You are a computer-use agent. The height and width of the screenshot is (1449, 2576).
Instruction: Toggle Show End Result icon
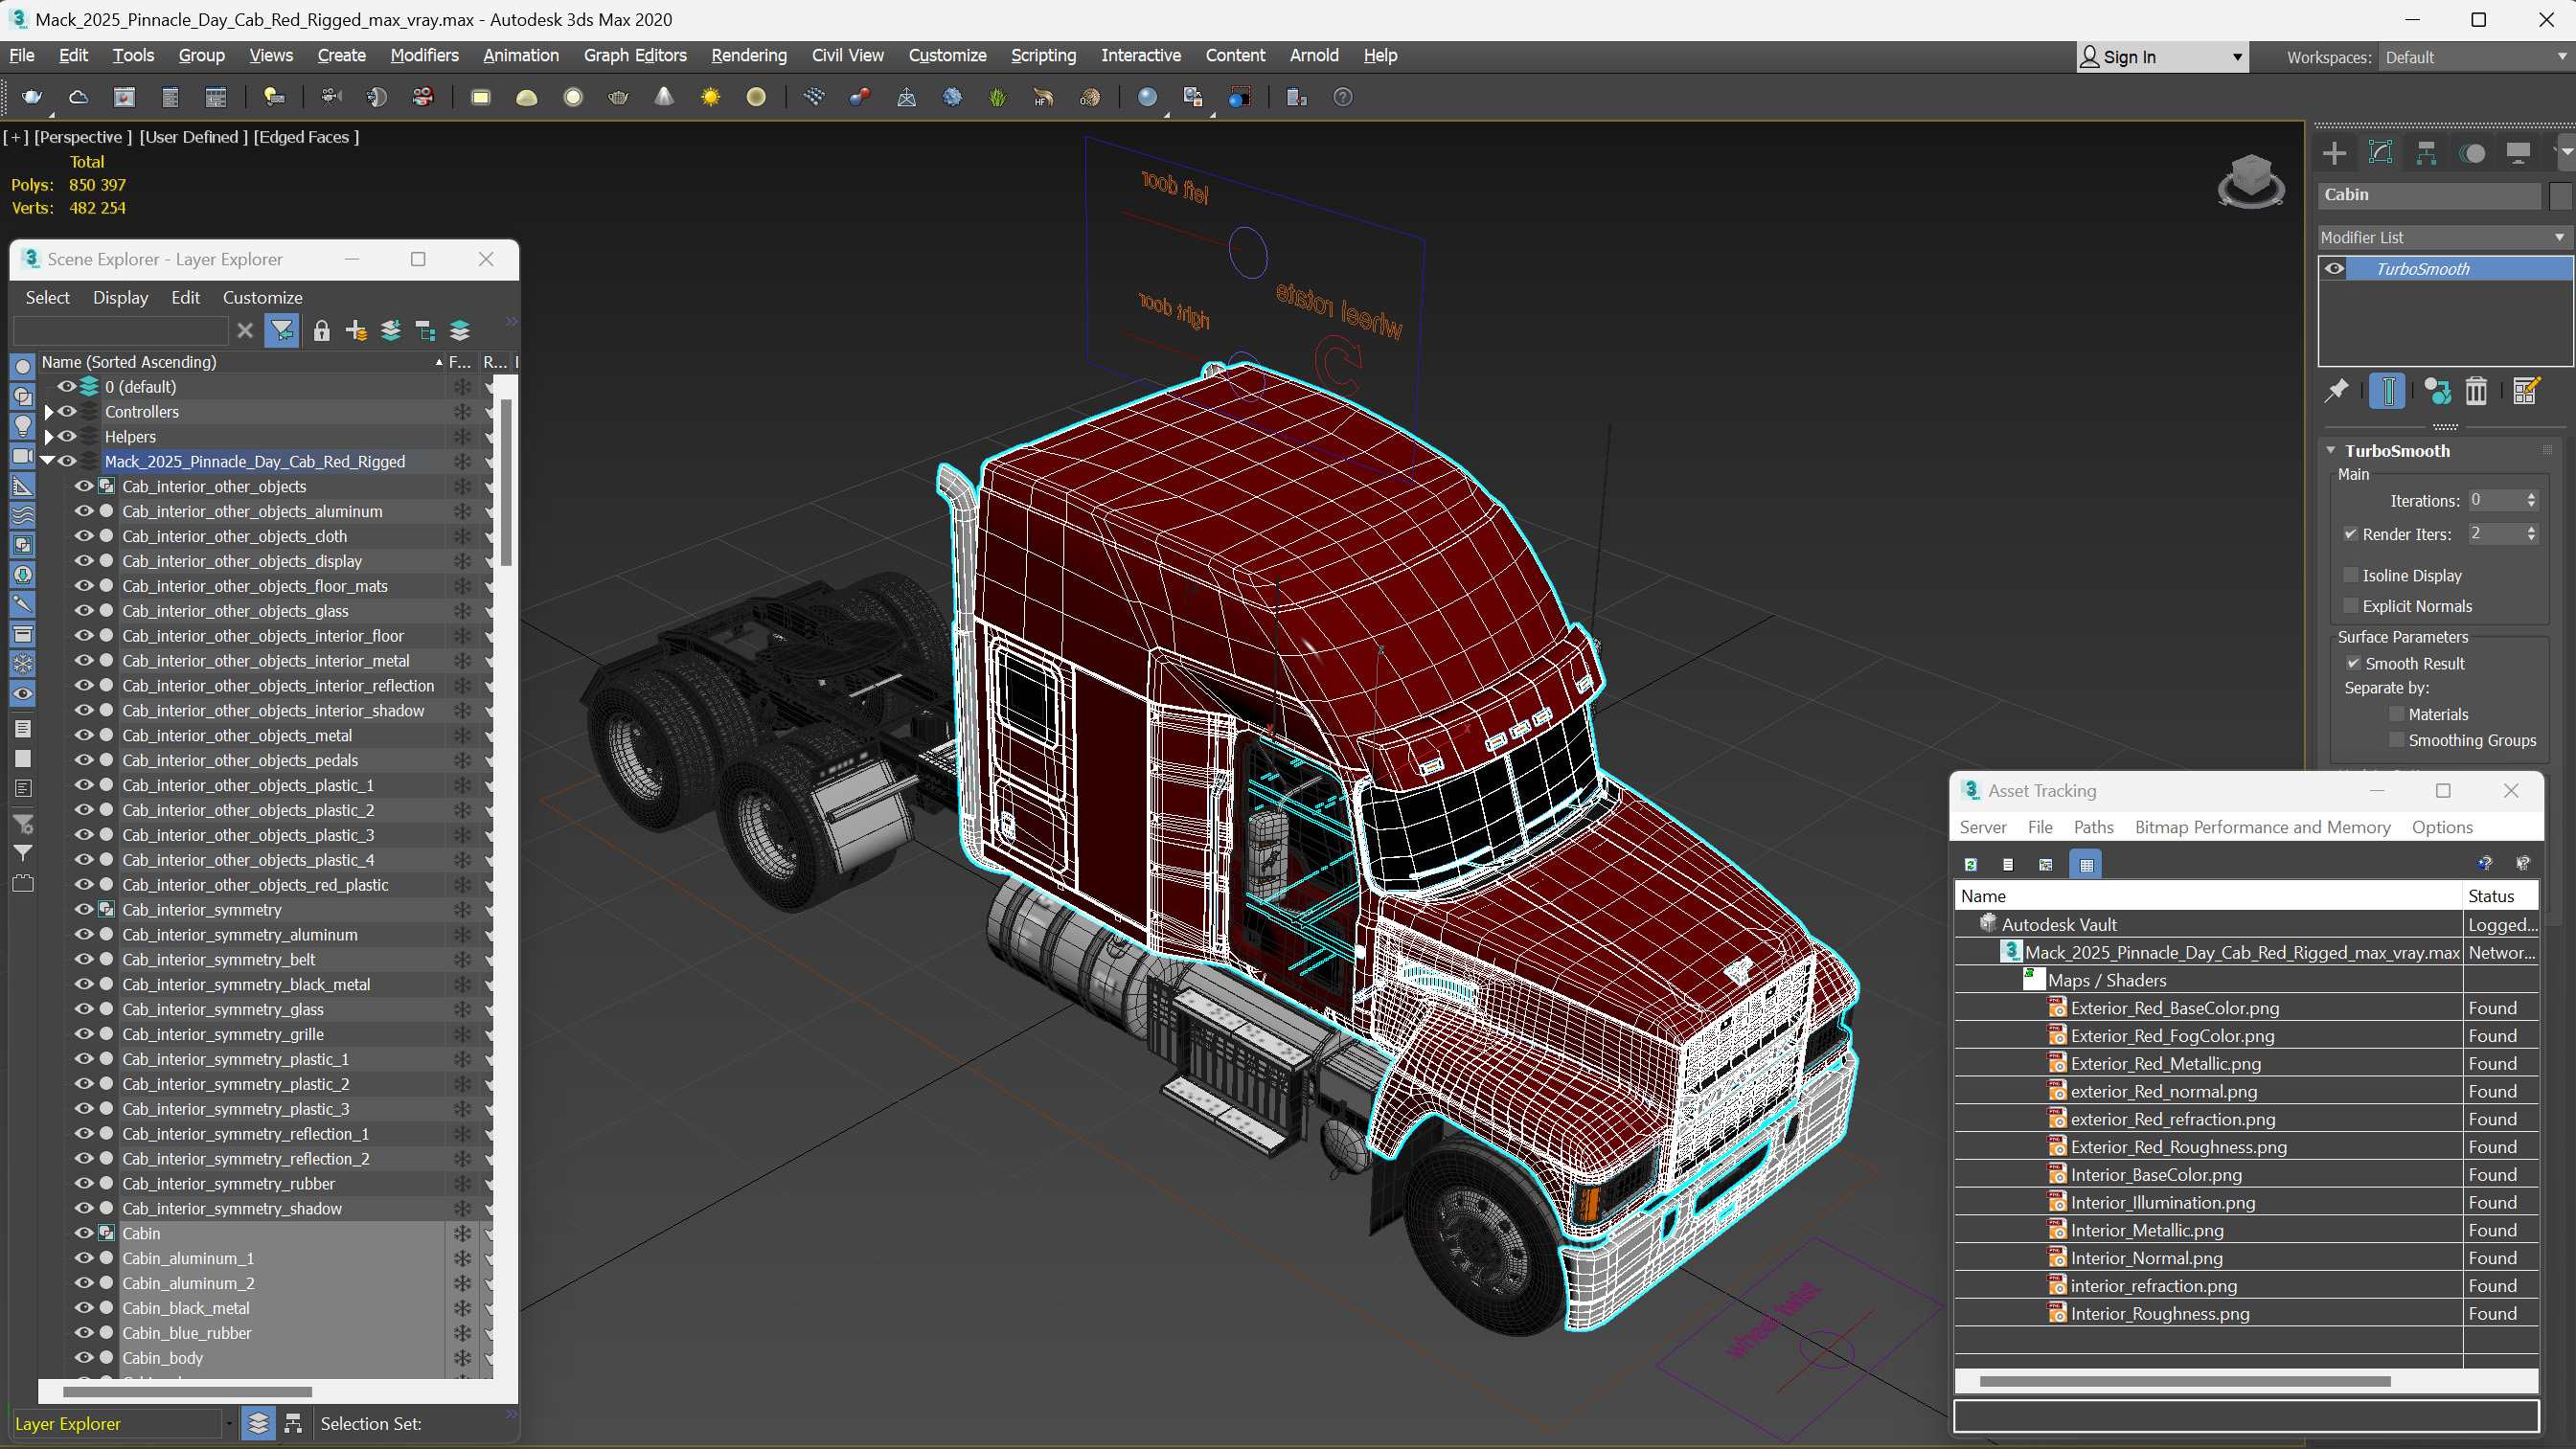[2387, 391]
